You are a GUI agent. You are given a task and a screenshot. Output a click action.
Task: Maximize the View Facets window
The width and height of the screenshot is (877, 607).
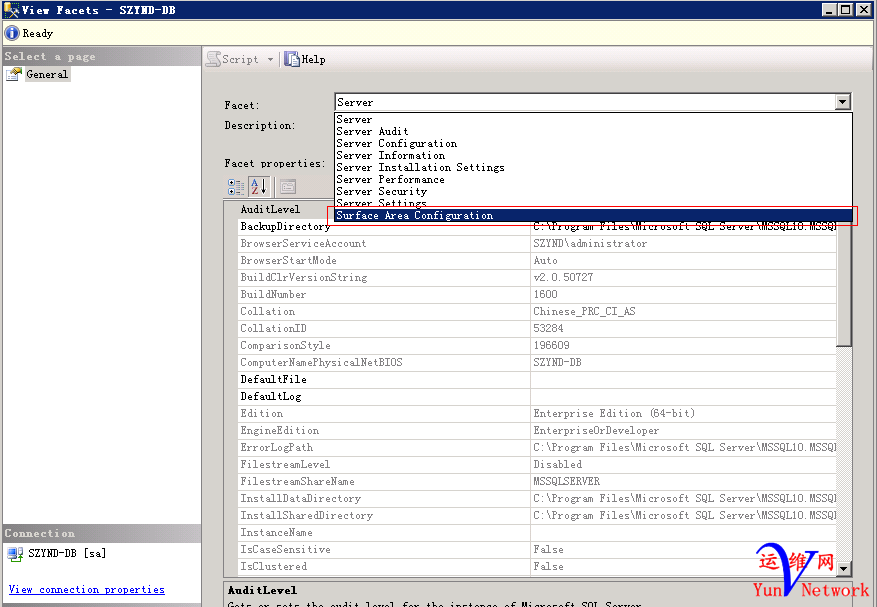coord(846,10)
